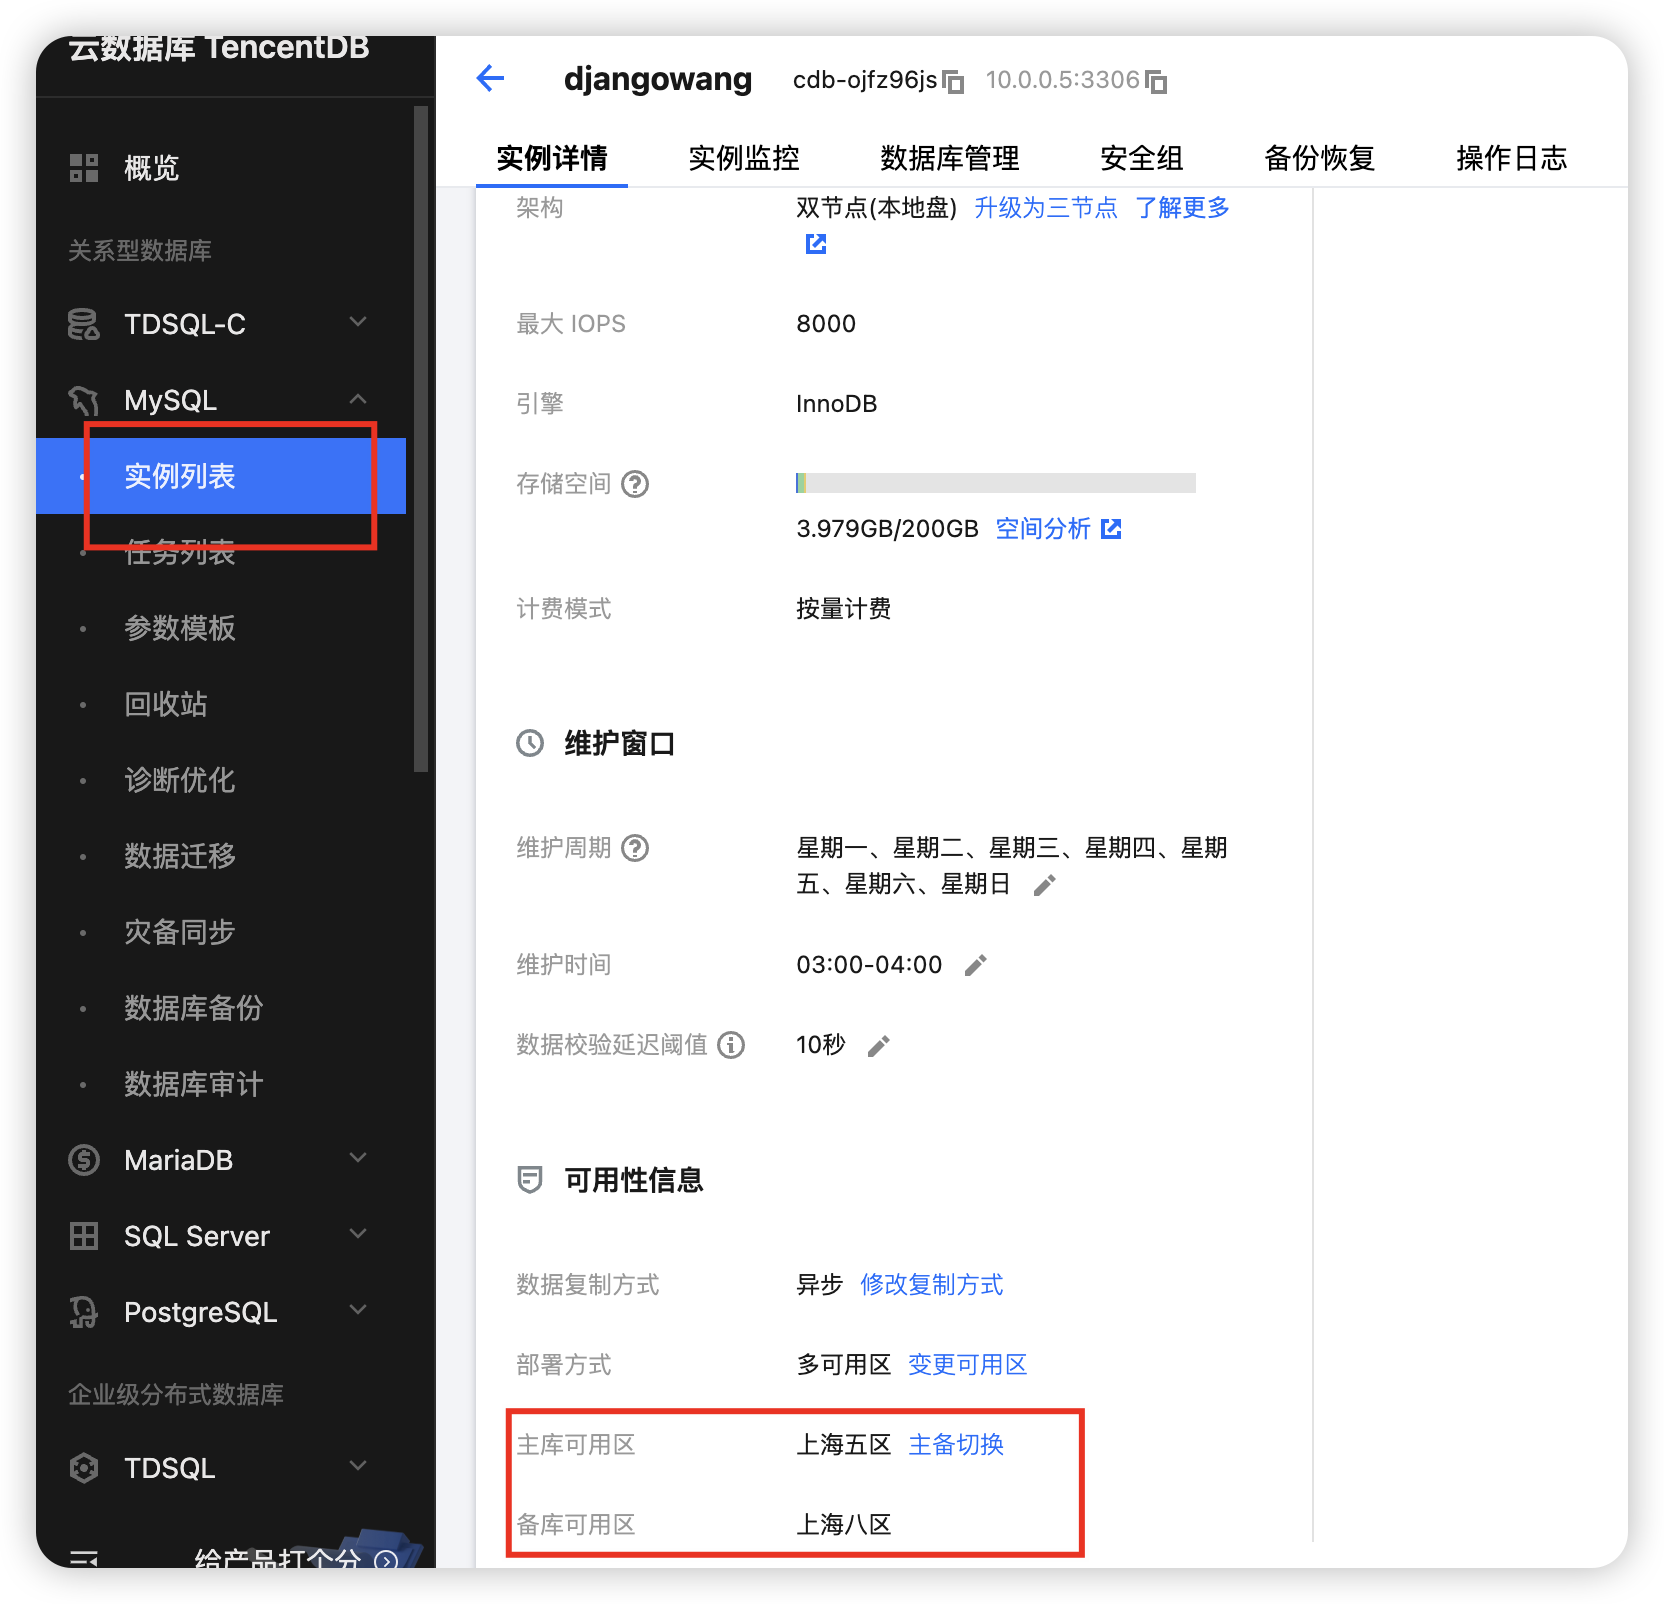Viewport: 1664px width, 1604px height.
Task: Click 了解更多 link
Action: pos(1182,208)
